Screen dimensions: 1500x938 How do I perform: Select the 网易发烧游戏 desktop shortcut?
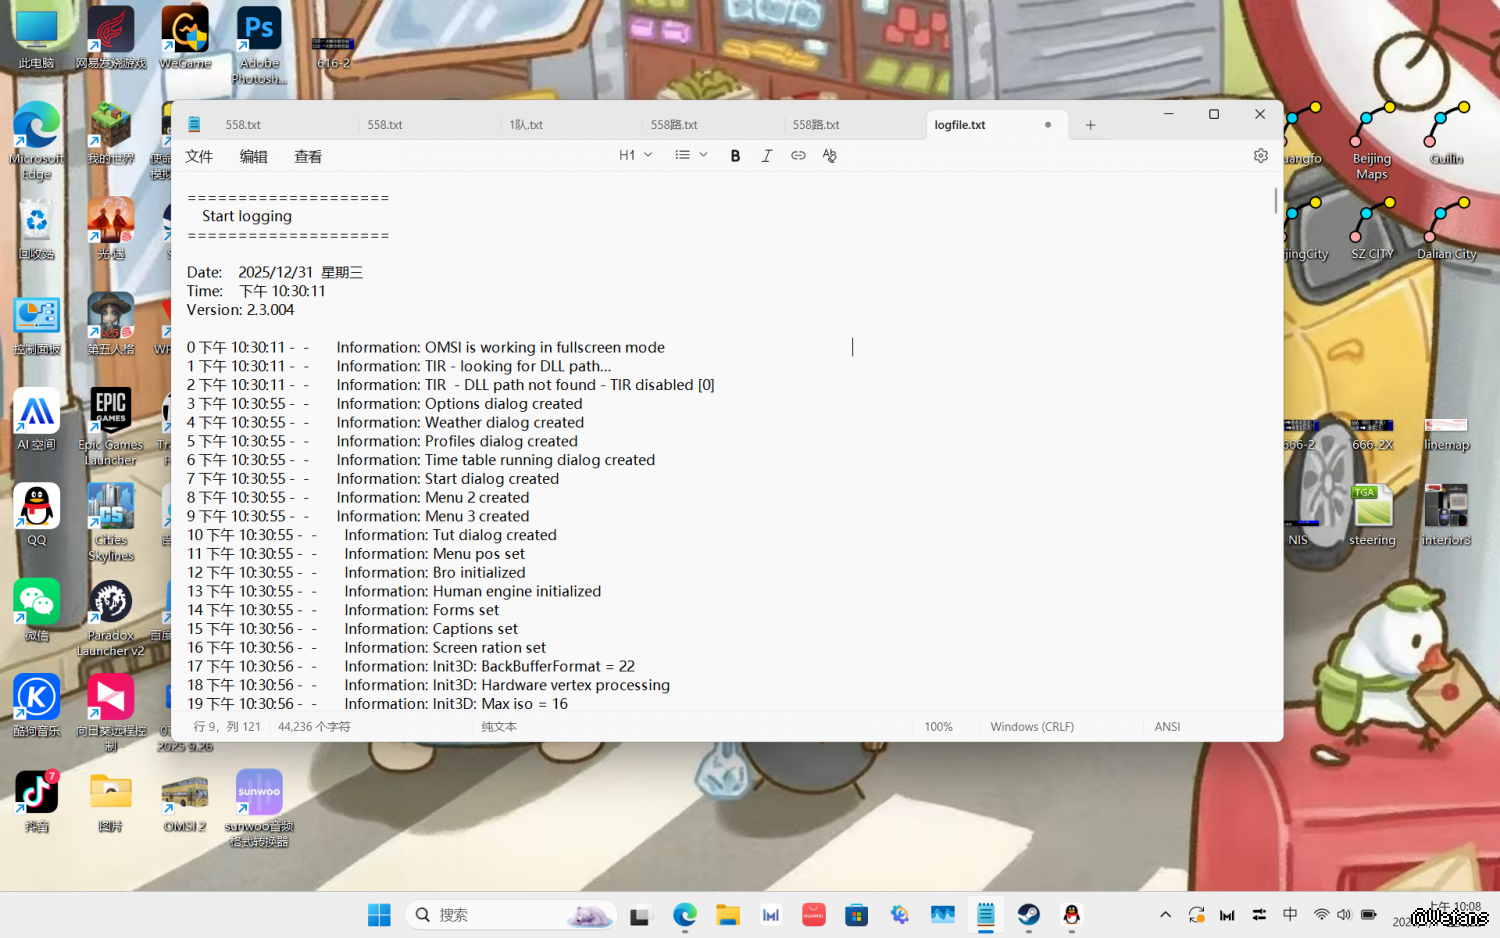click(111, 39)
